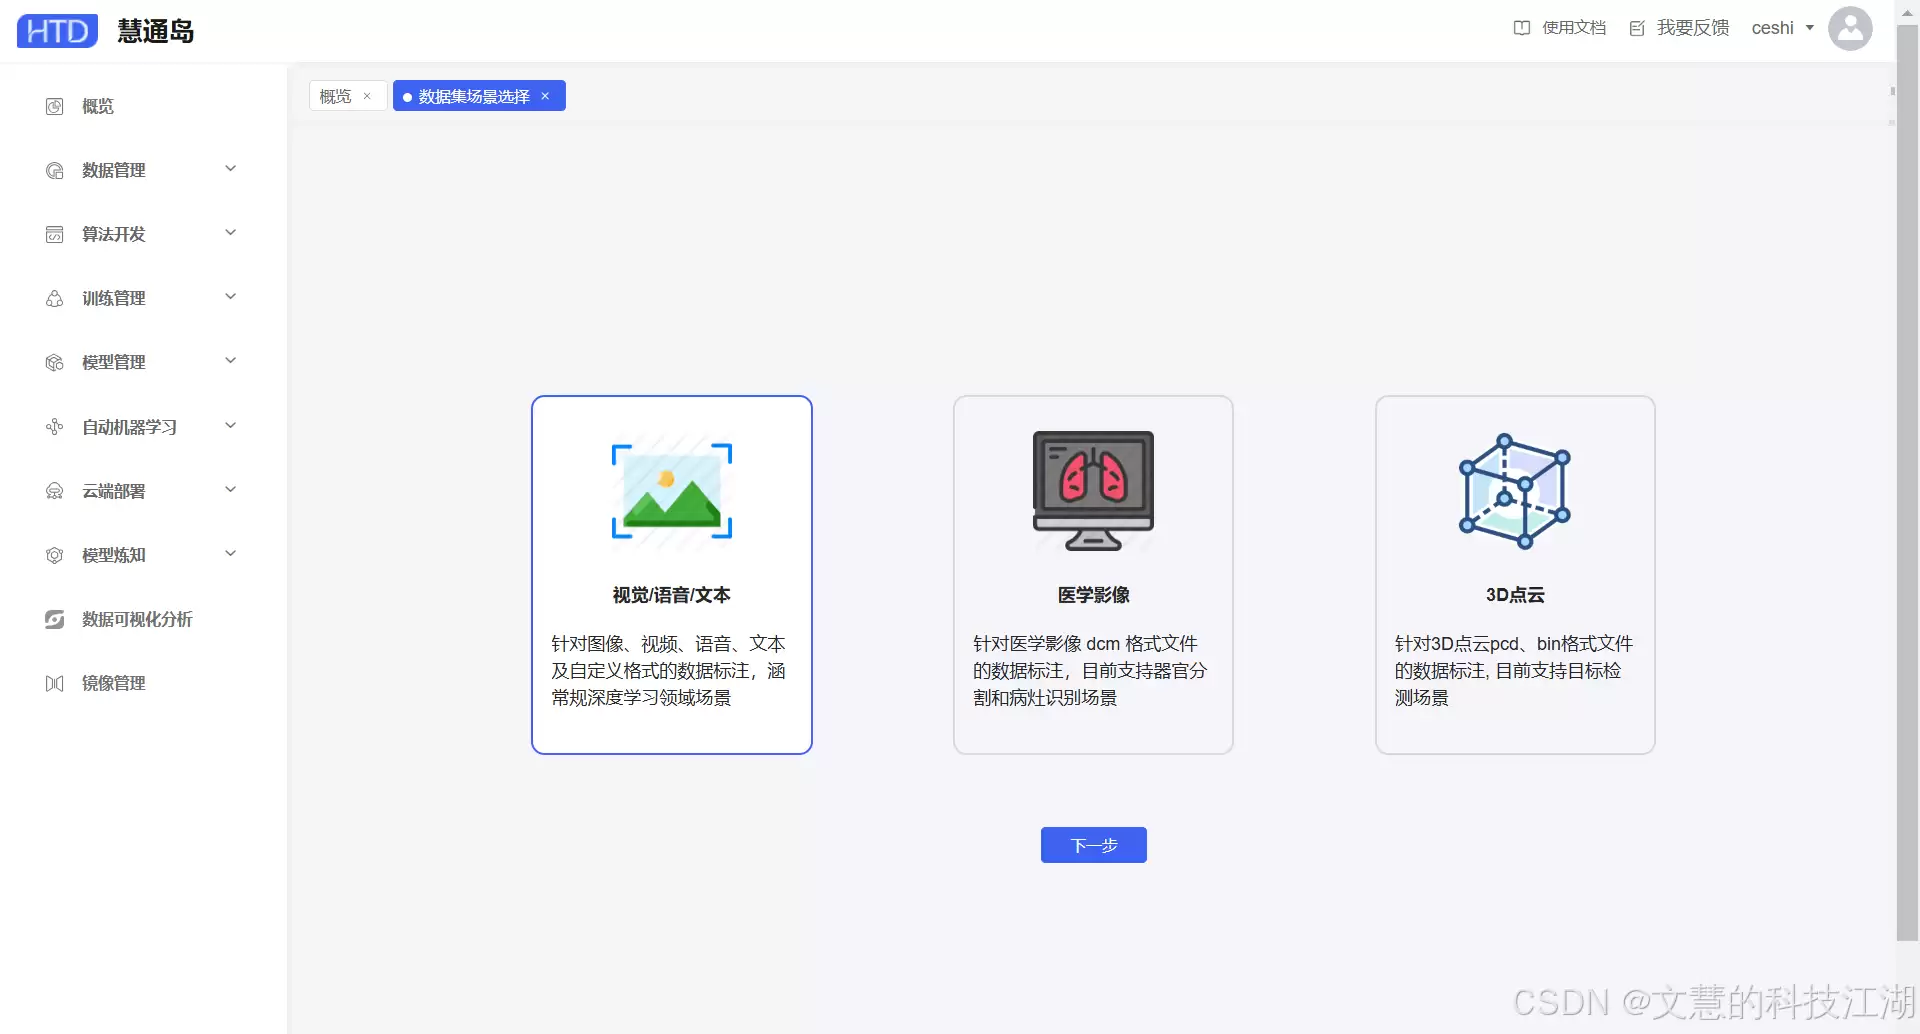
Task: Expand the 模型炼知 menu chevron
Action: click(x=231, y=554)
